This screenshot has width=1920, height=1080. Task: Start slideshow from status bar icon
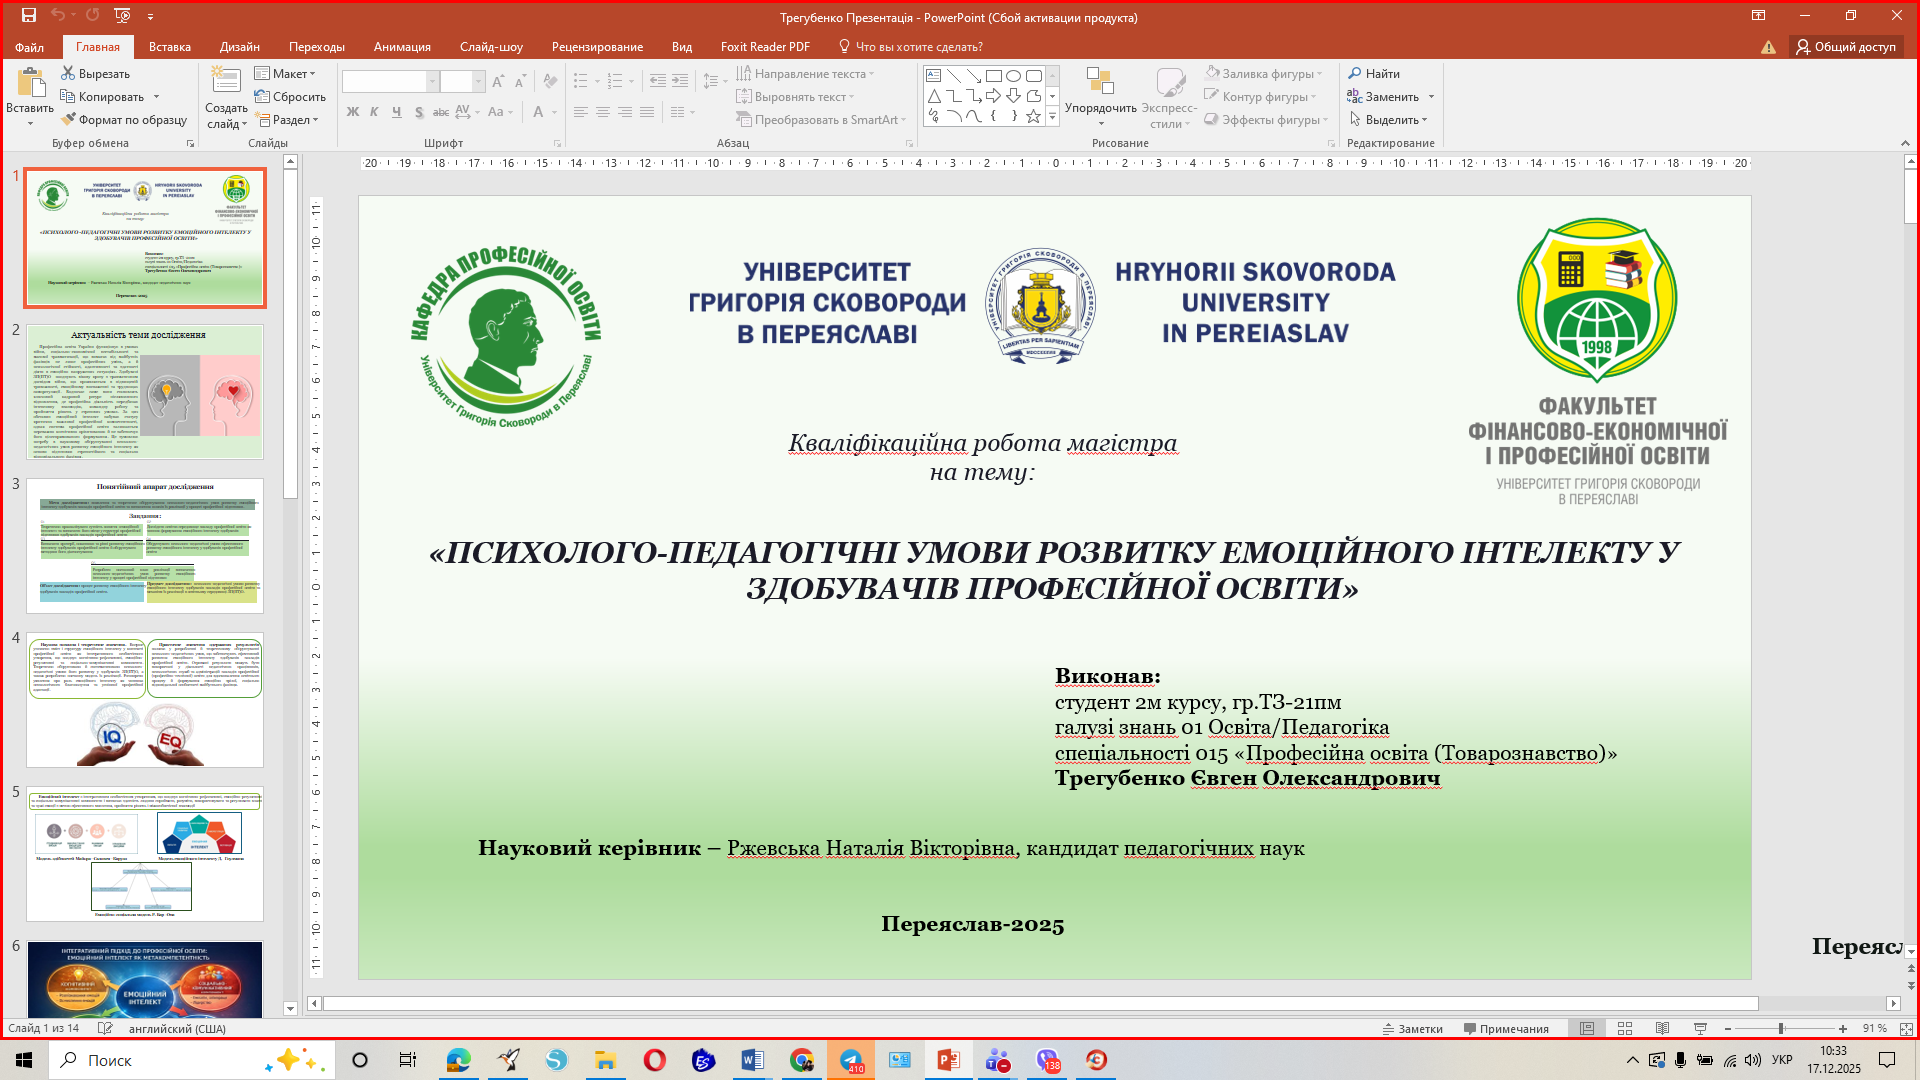1700,1028
